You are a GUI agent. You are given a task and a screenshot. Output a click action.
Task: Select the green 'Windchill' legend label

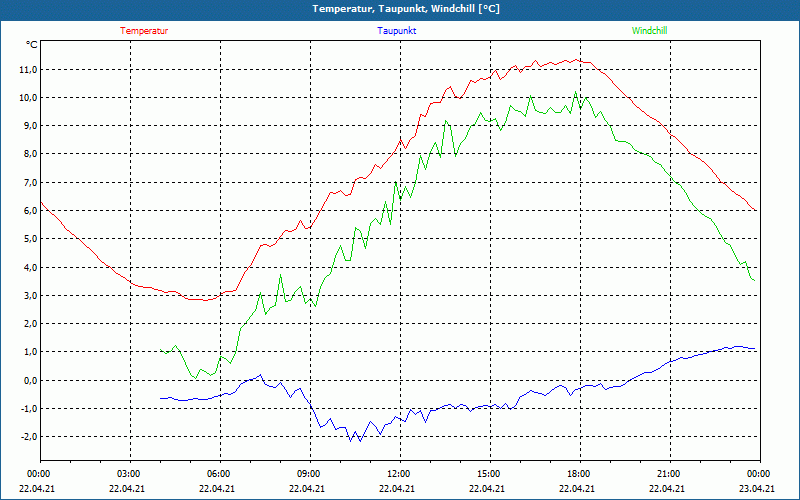pyautogui.click(x=649, y=31)
